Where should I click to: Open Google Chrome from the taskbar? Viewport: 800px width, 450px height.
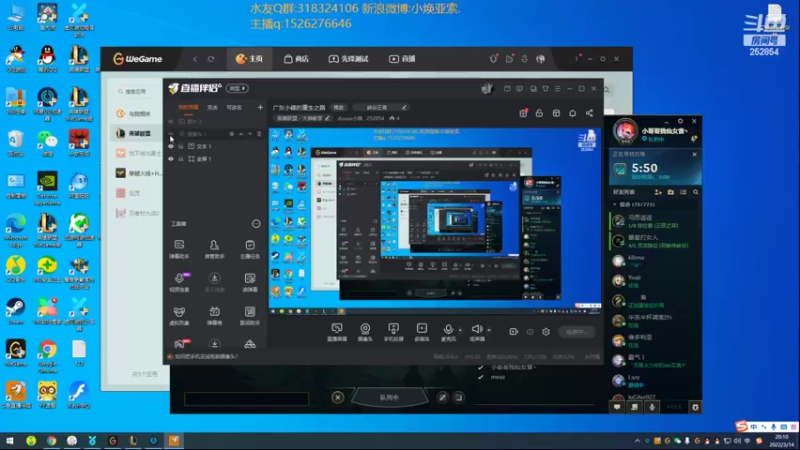pyautogui.click(x=51, y=440)
